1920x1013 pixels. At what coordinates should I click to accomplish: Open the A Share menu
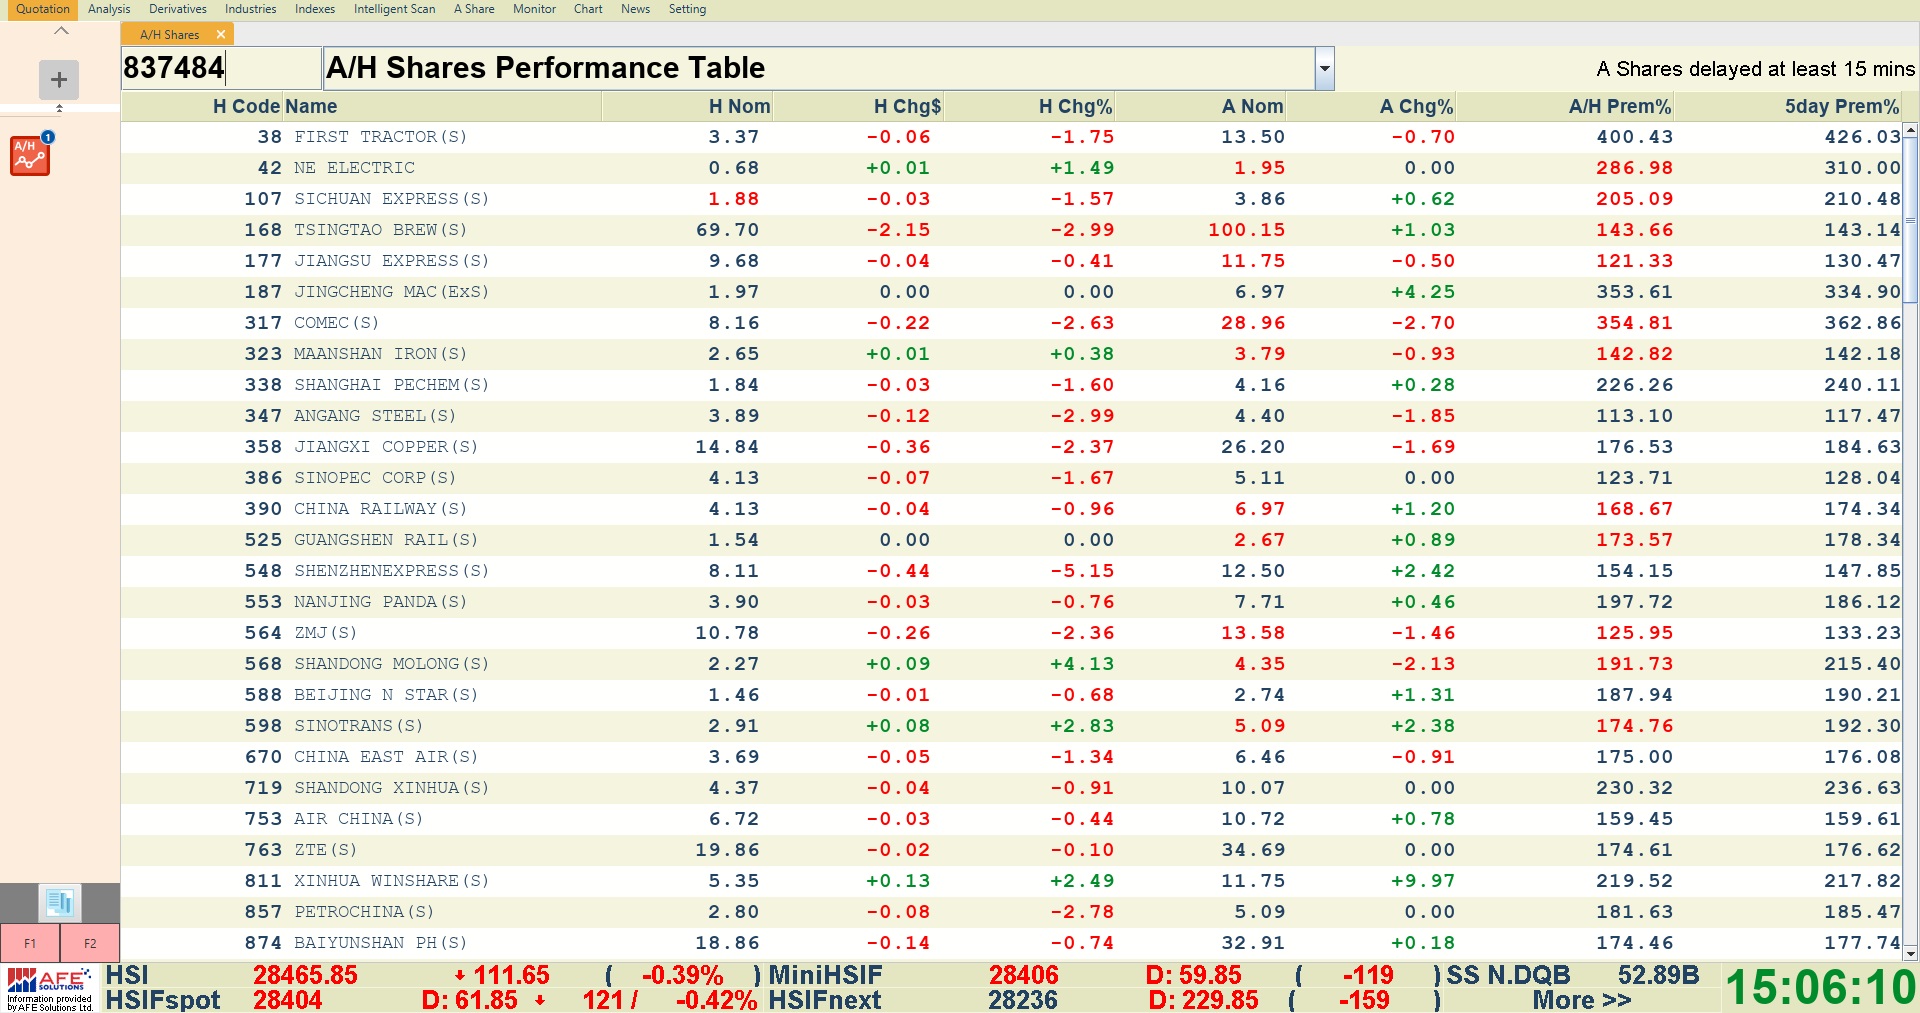click(474, 9)
